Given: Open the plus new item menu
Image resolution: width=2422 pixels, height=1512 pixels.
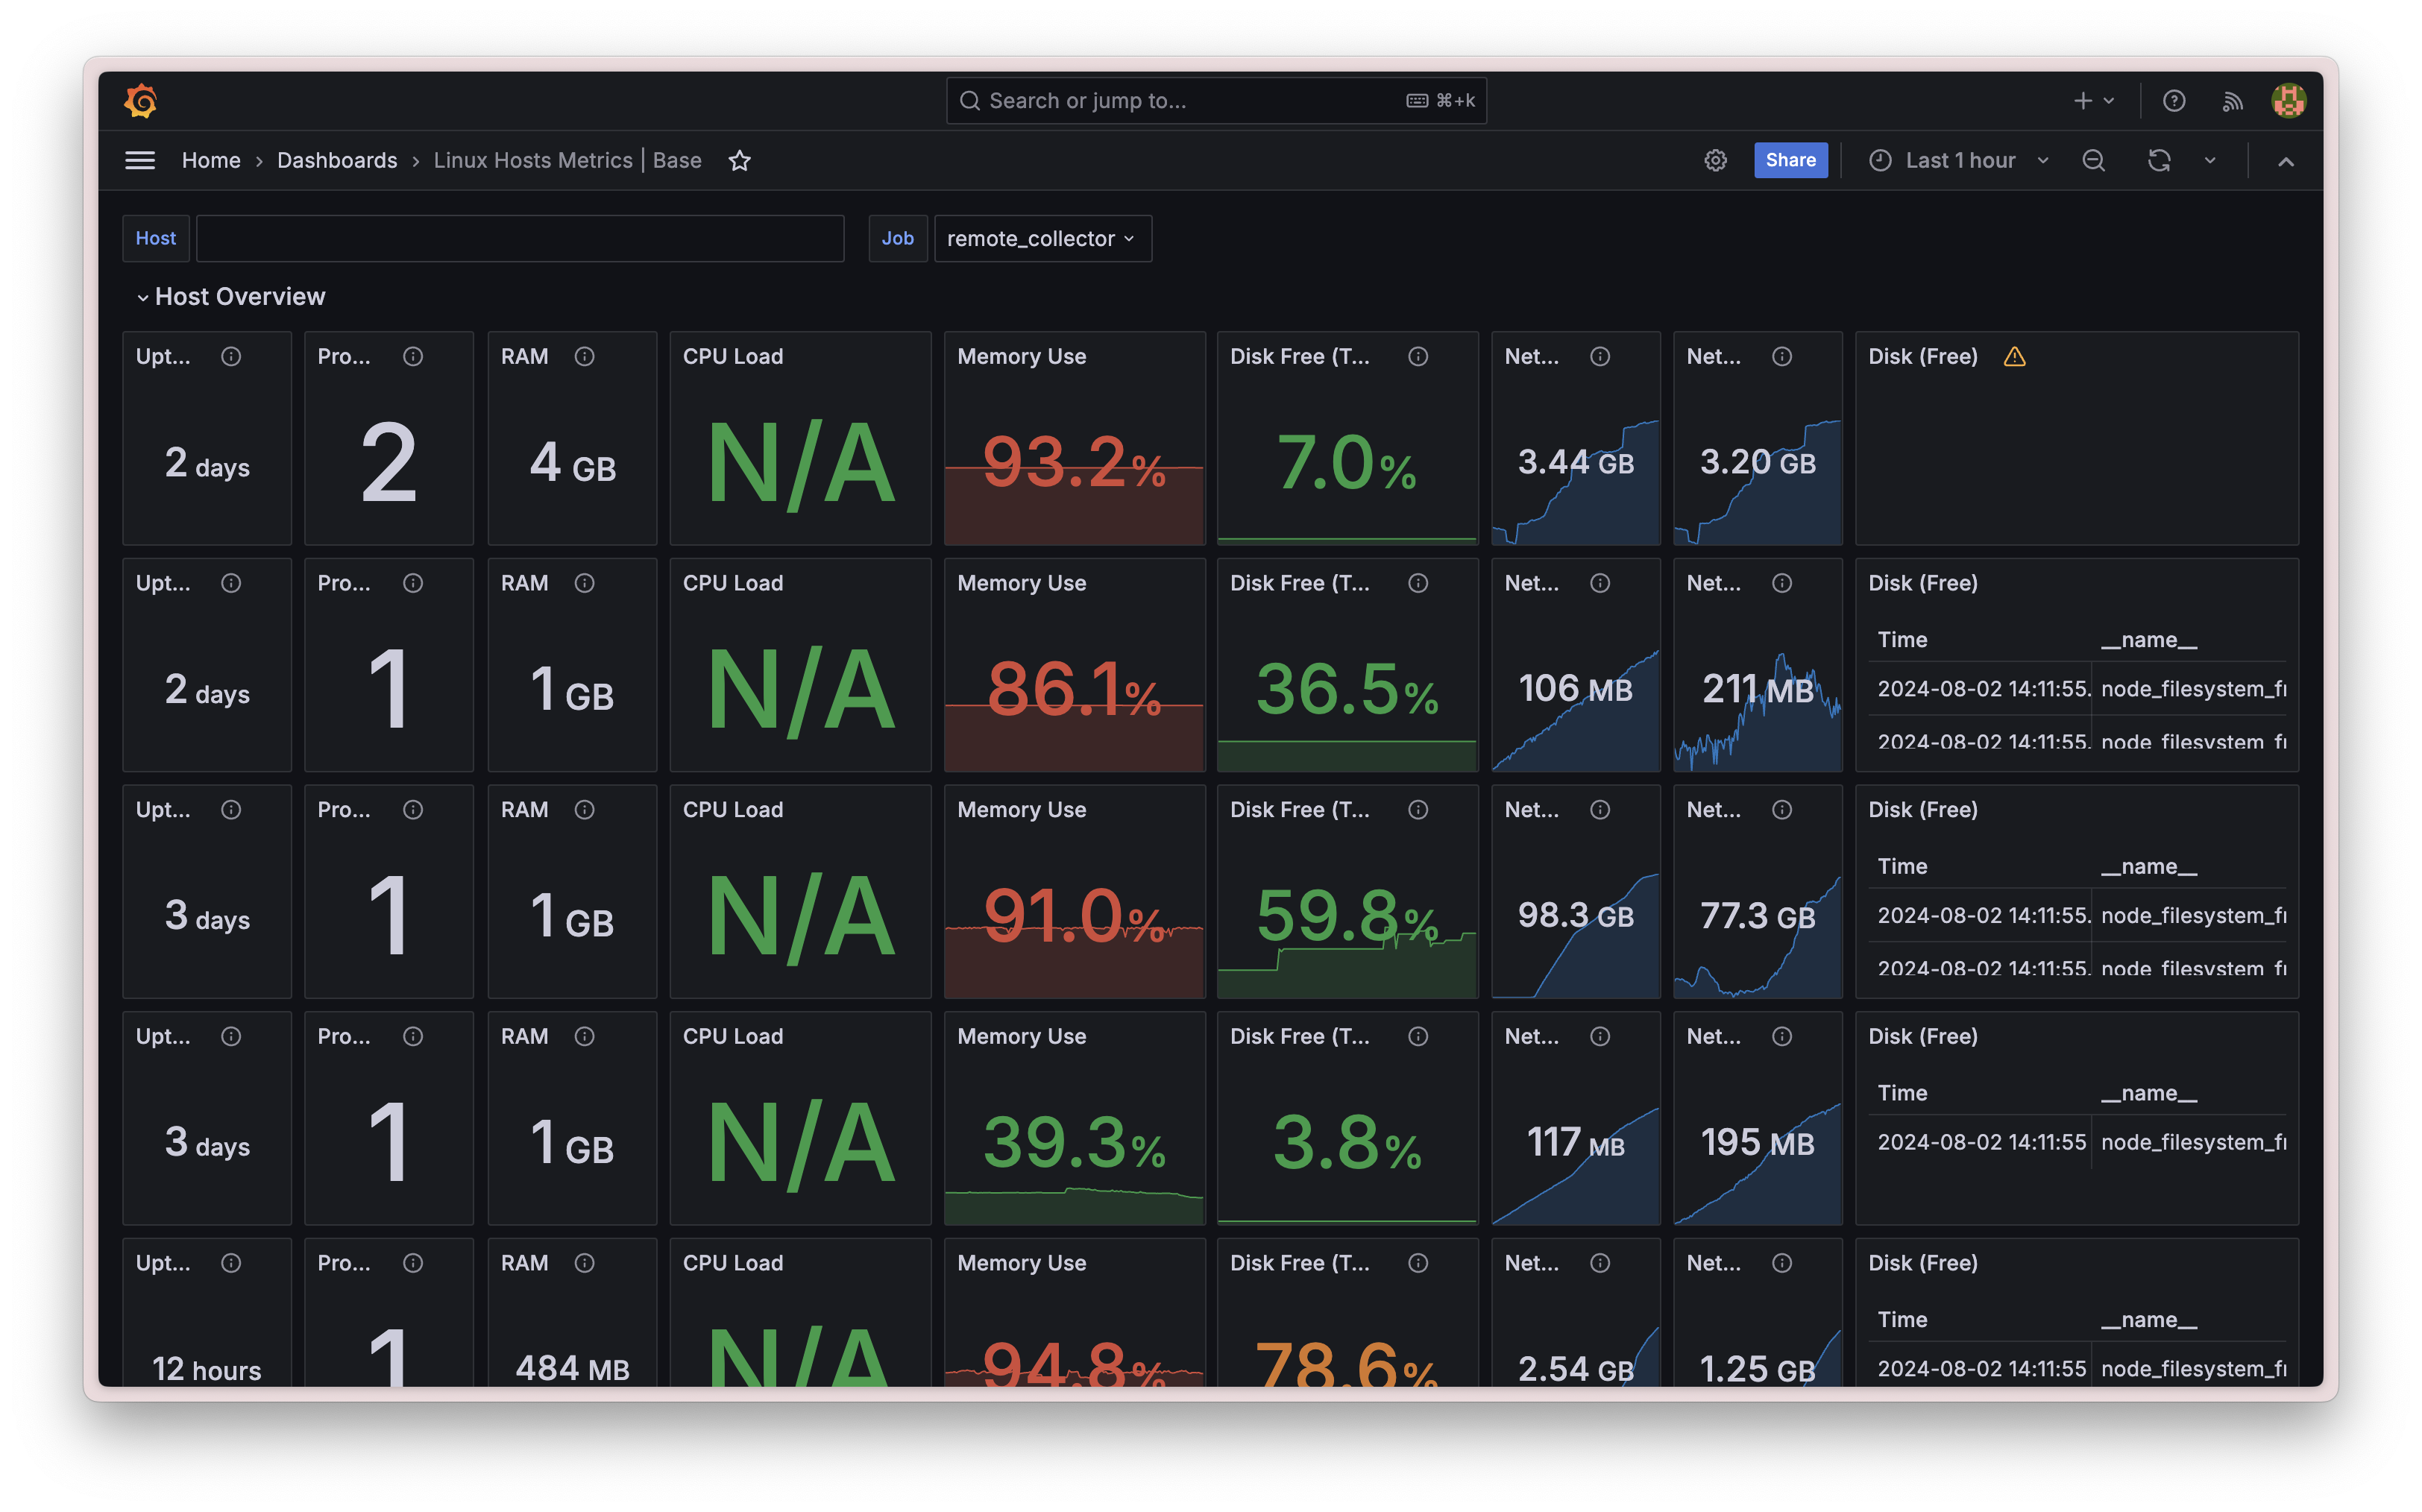Looking at the screenshot, I should click(2093, 101).
